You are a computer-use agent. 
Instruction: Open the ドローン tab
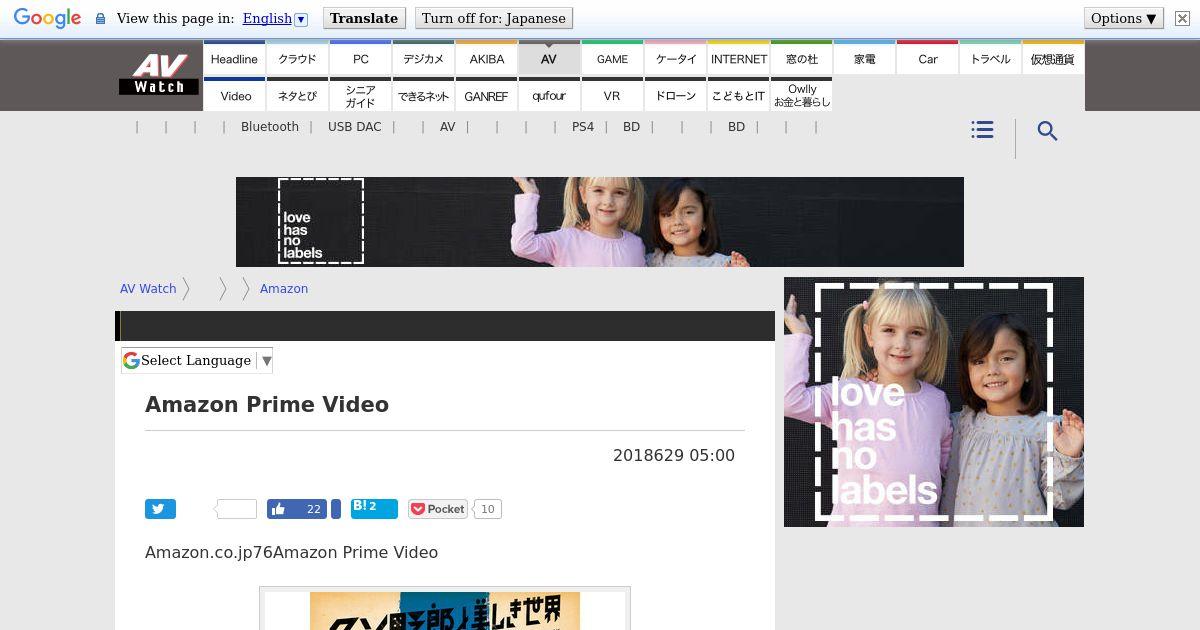675,95
